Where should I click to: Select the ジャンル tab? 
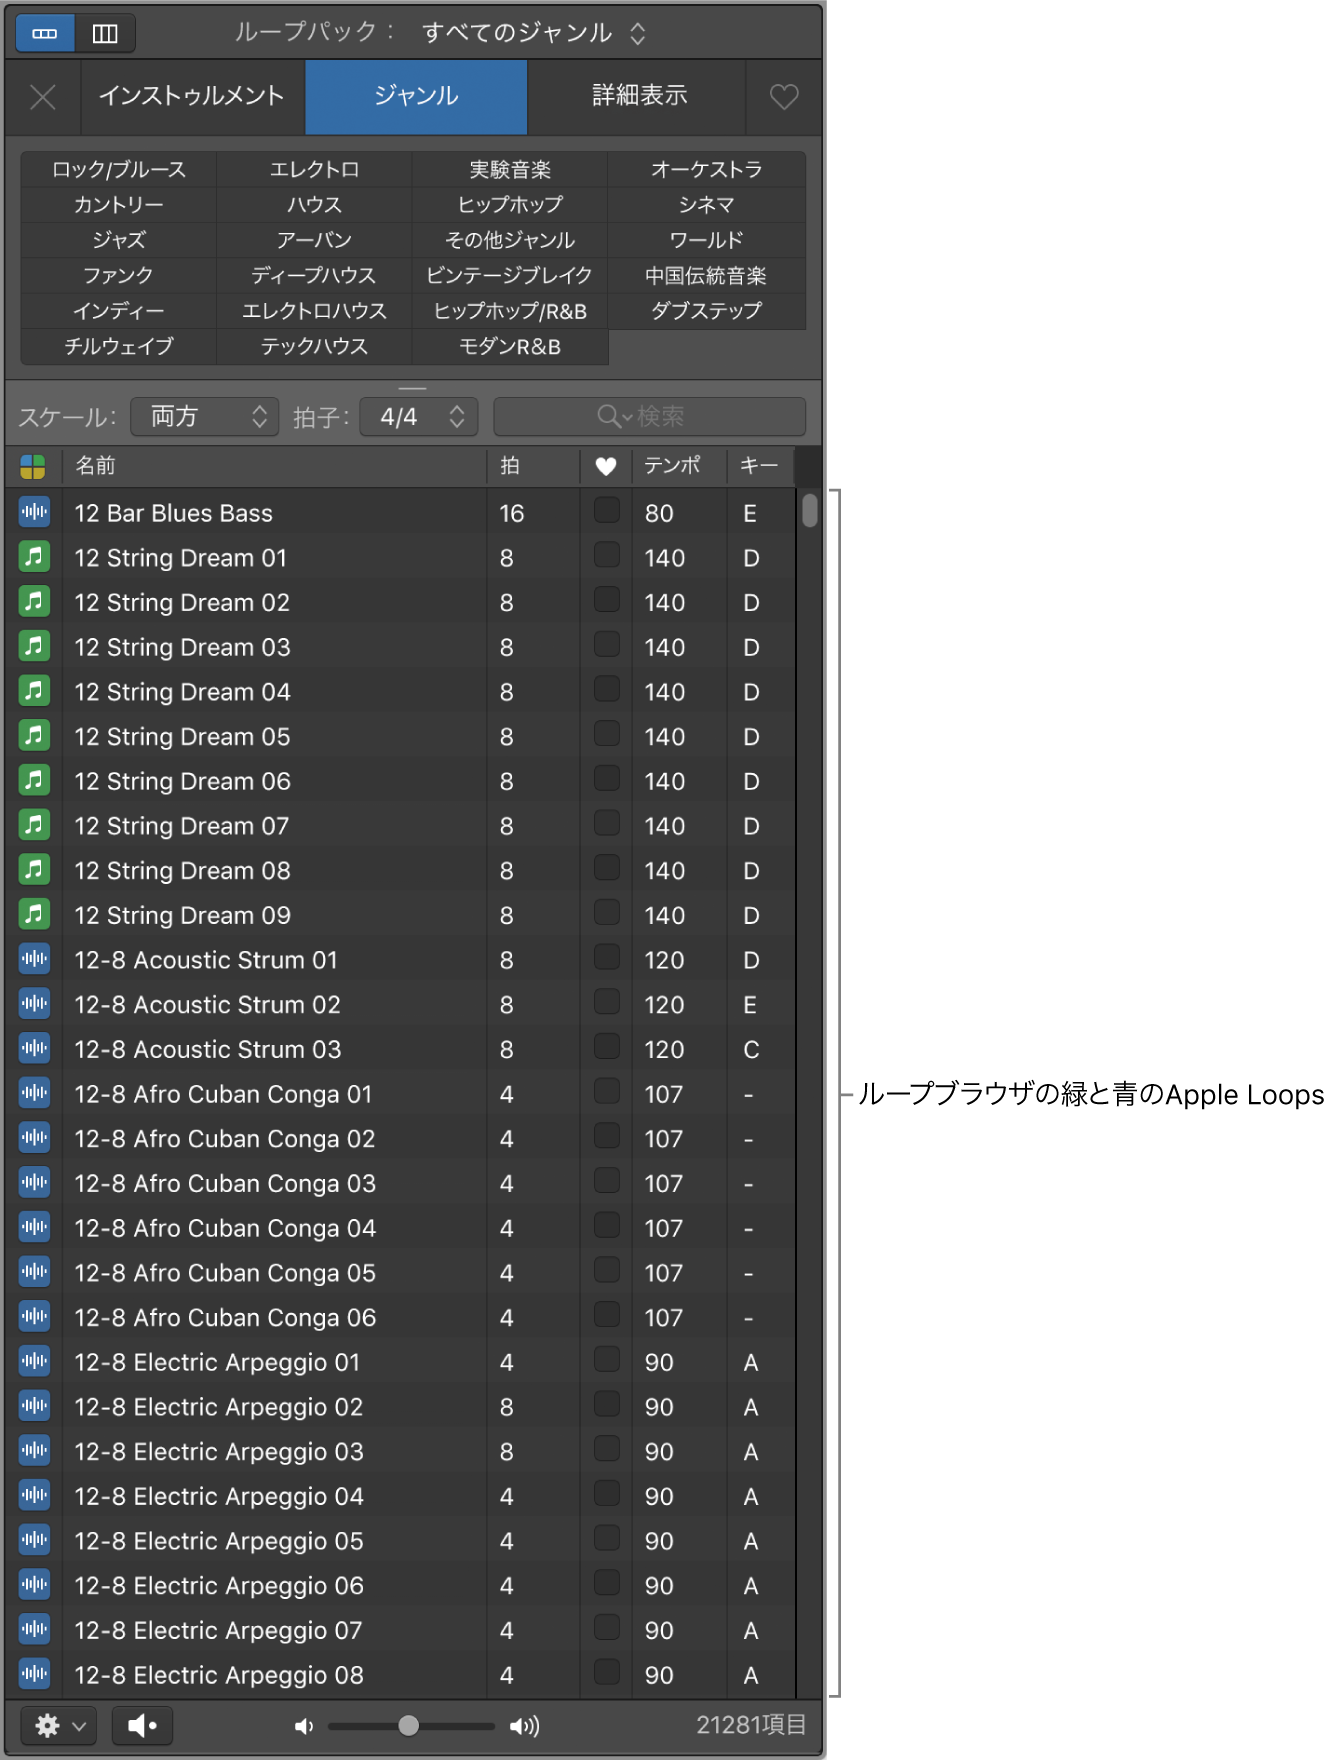[416, 97]
